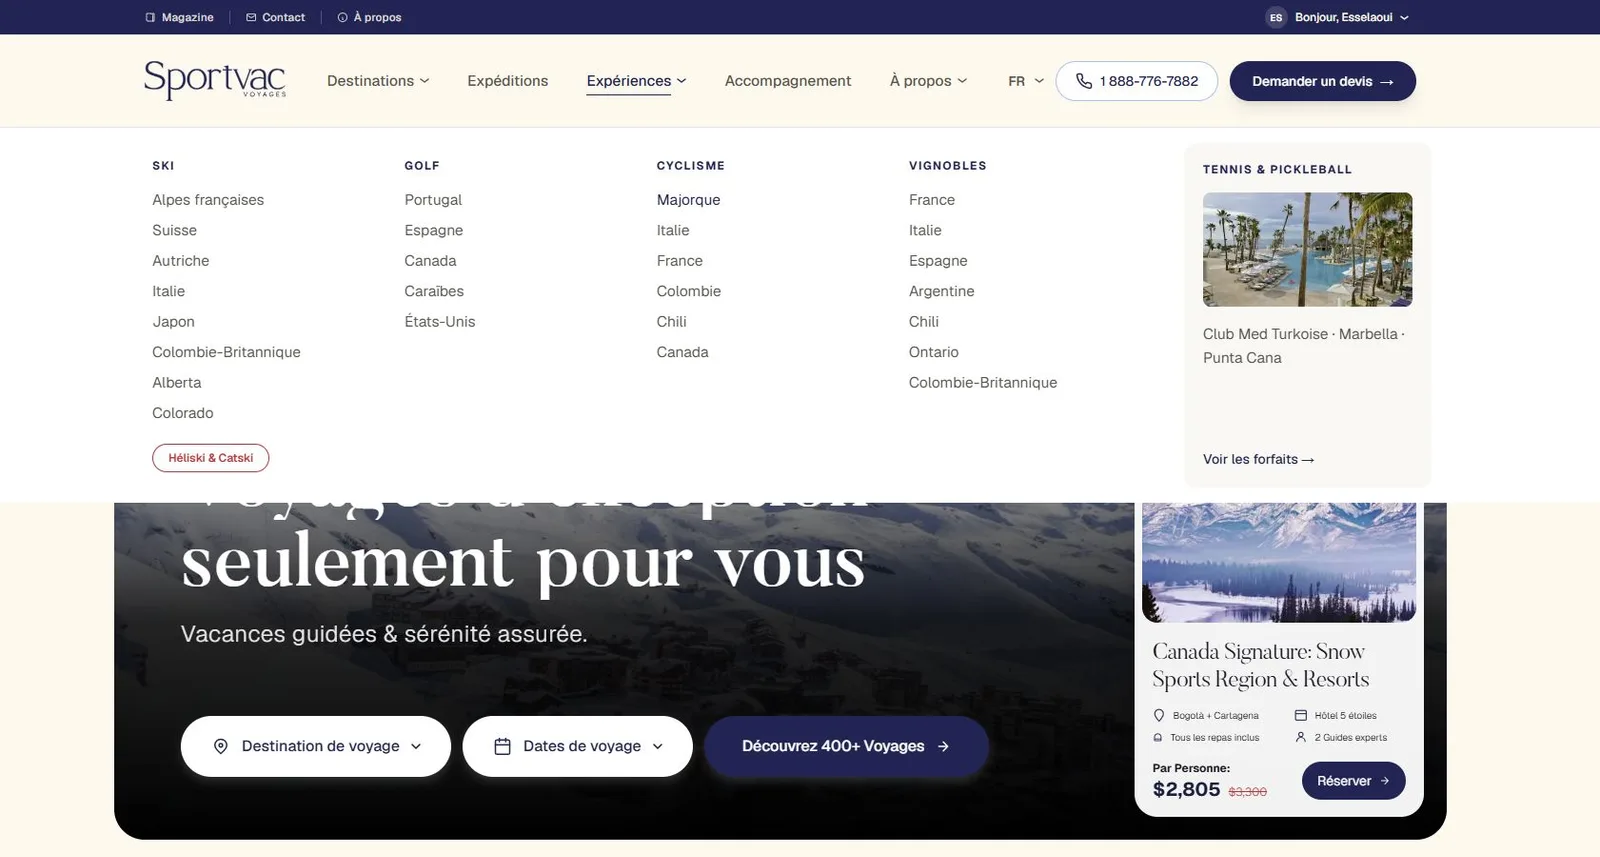Click the arrow after Voir les forfaits
The image size is (1600, 857).
tap(1308, 460)
